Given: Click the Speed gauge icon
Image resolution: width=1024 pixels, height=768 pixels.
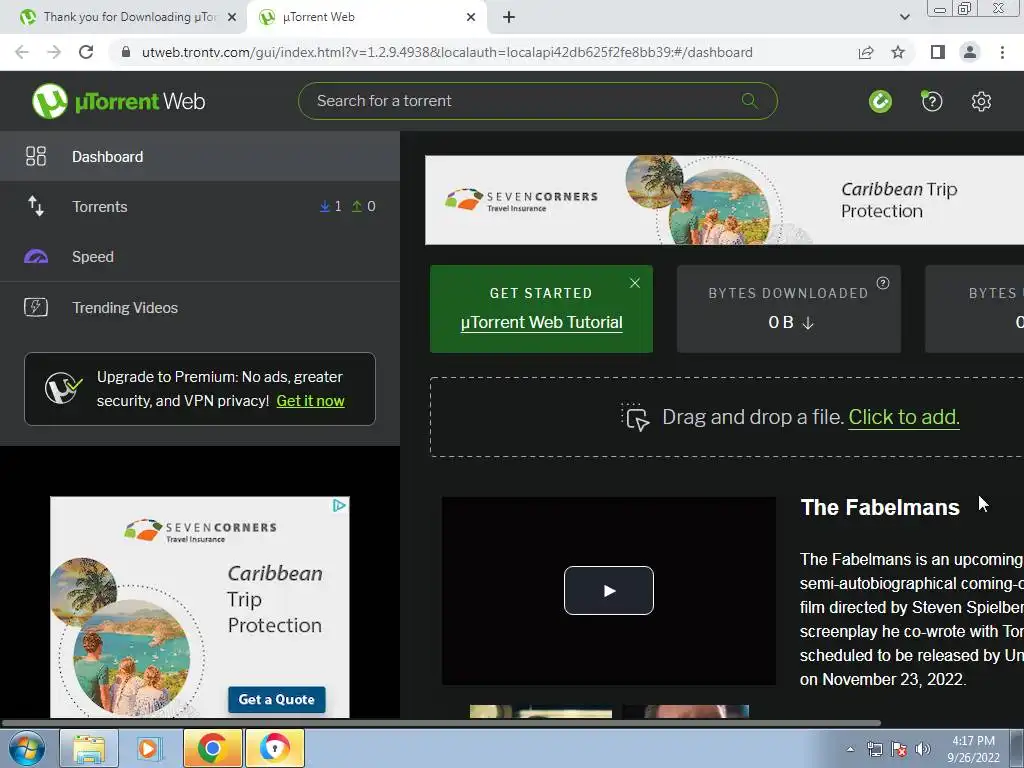Looking at the screenshot, I should [x=36, y=257].
